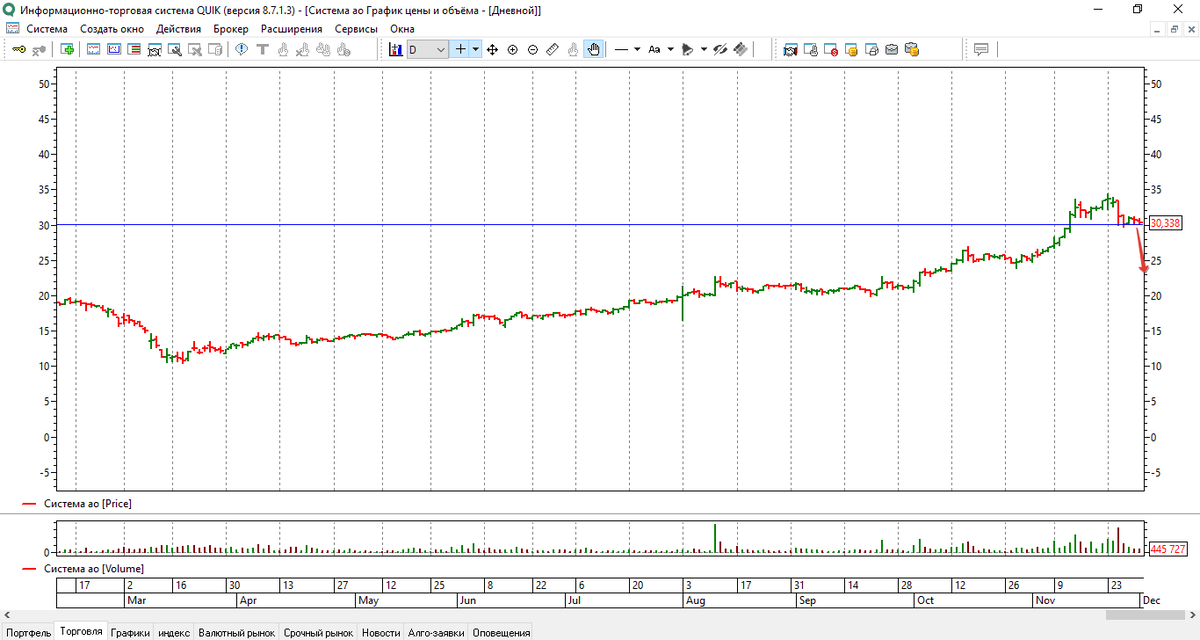This screenshot has width=1200, height=640.
Task: Select the line drawing tool
Action: pyautogui.click(x=621, y=49)
